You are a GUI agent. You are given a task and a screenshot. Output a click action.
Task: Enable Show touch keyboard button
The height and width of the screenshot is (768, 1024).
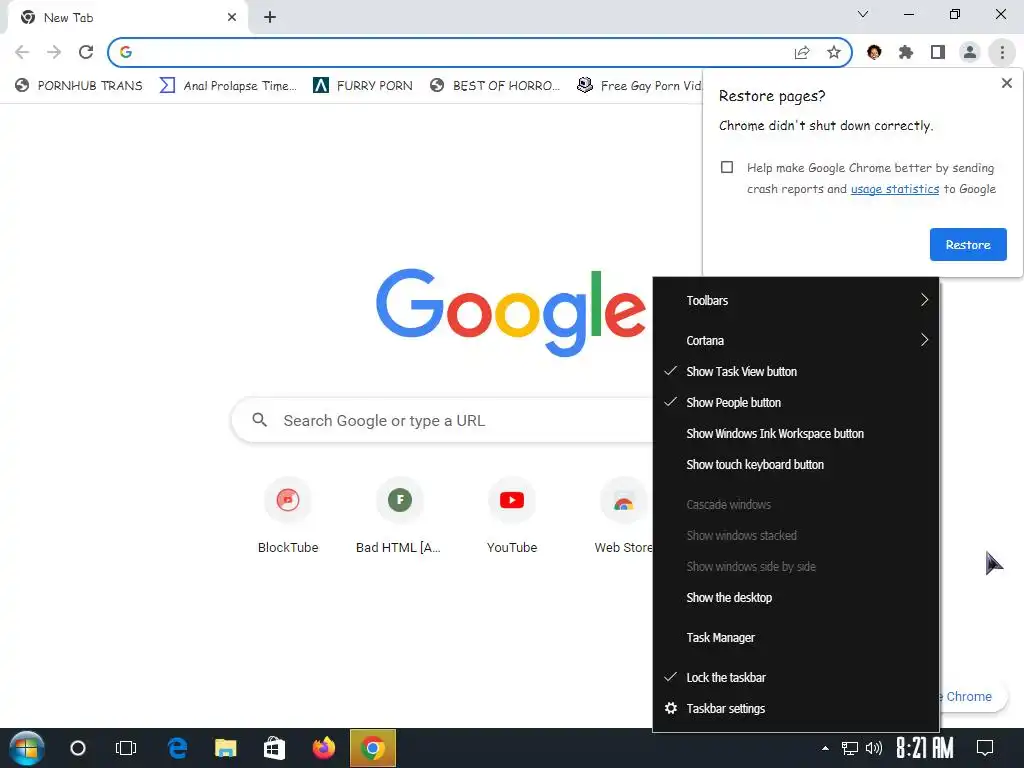click(x=795, y=464)
